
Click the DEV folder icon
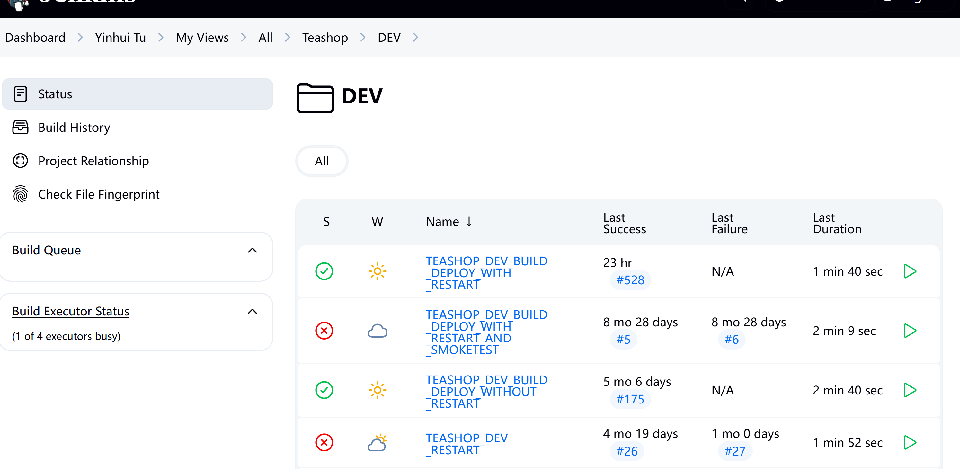click(315, 98)
